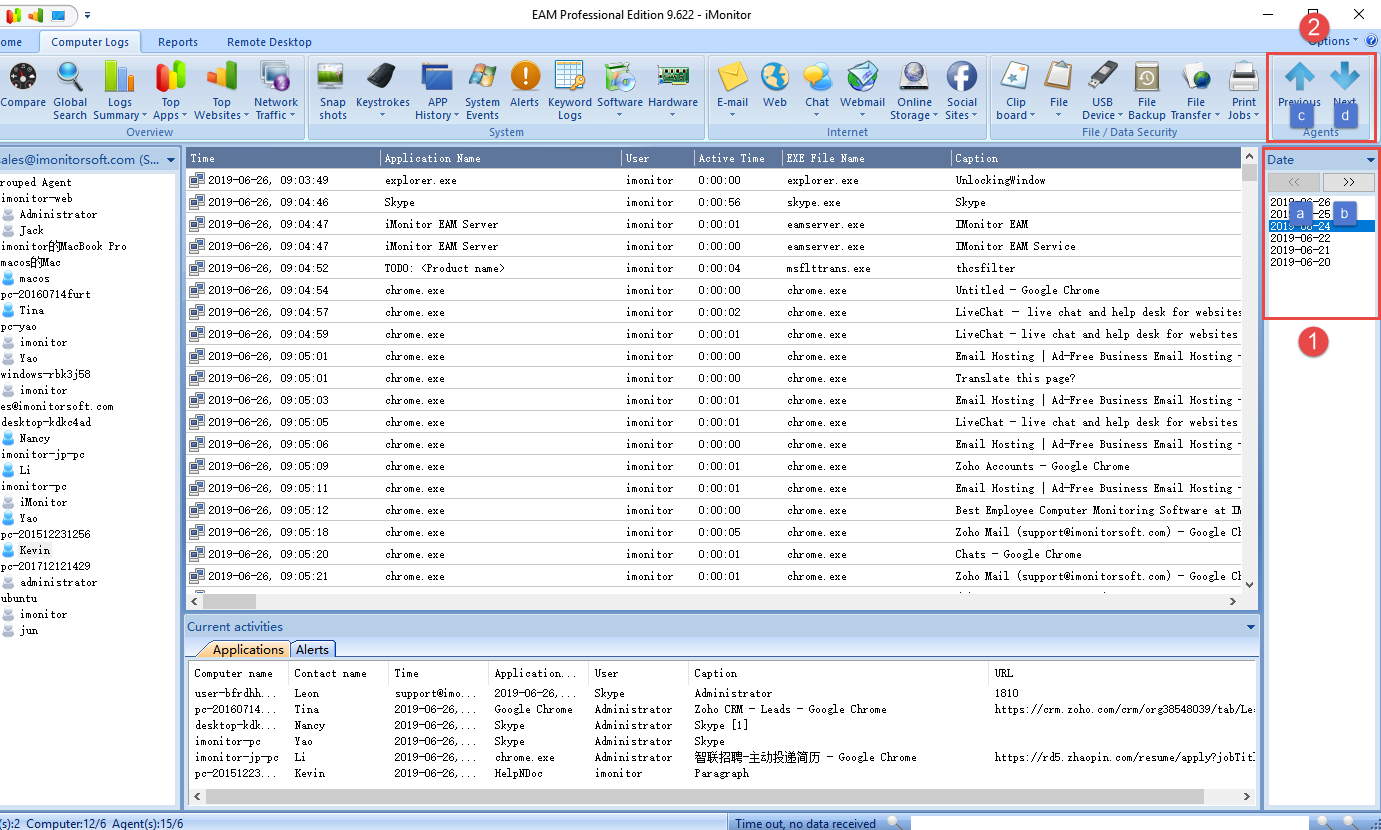The width and height of the screenshot is (1381, 830).
Task: Open Clipboard logs
Action: [1016, 90]
